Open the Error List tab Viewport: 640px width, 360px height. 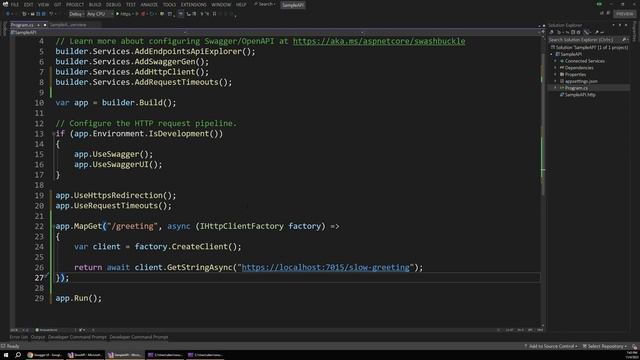click(x=19, y=337)
